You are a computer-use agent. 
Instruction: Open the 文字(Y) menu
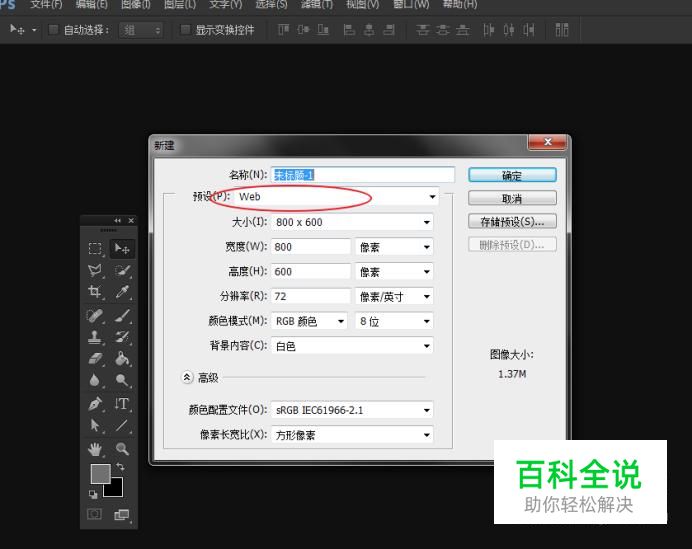(x=226, y=4)
